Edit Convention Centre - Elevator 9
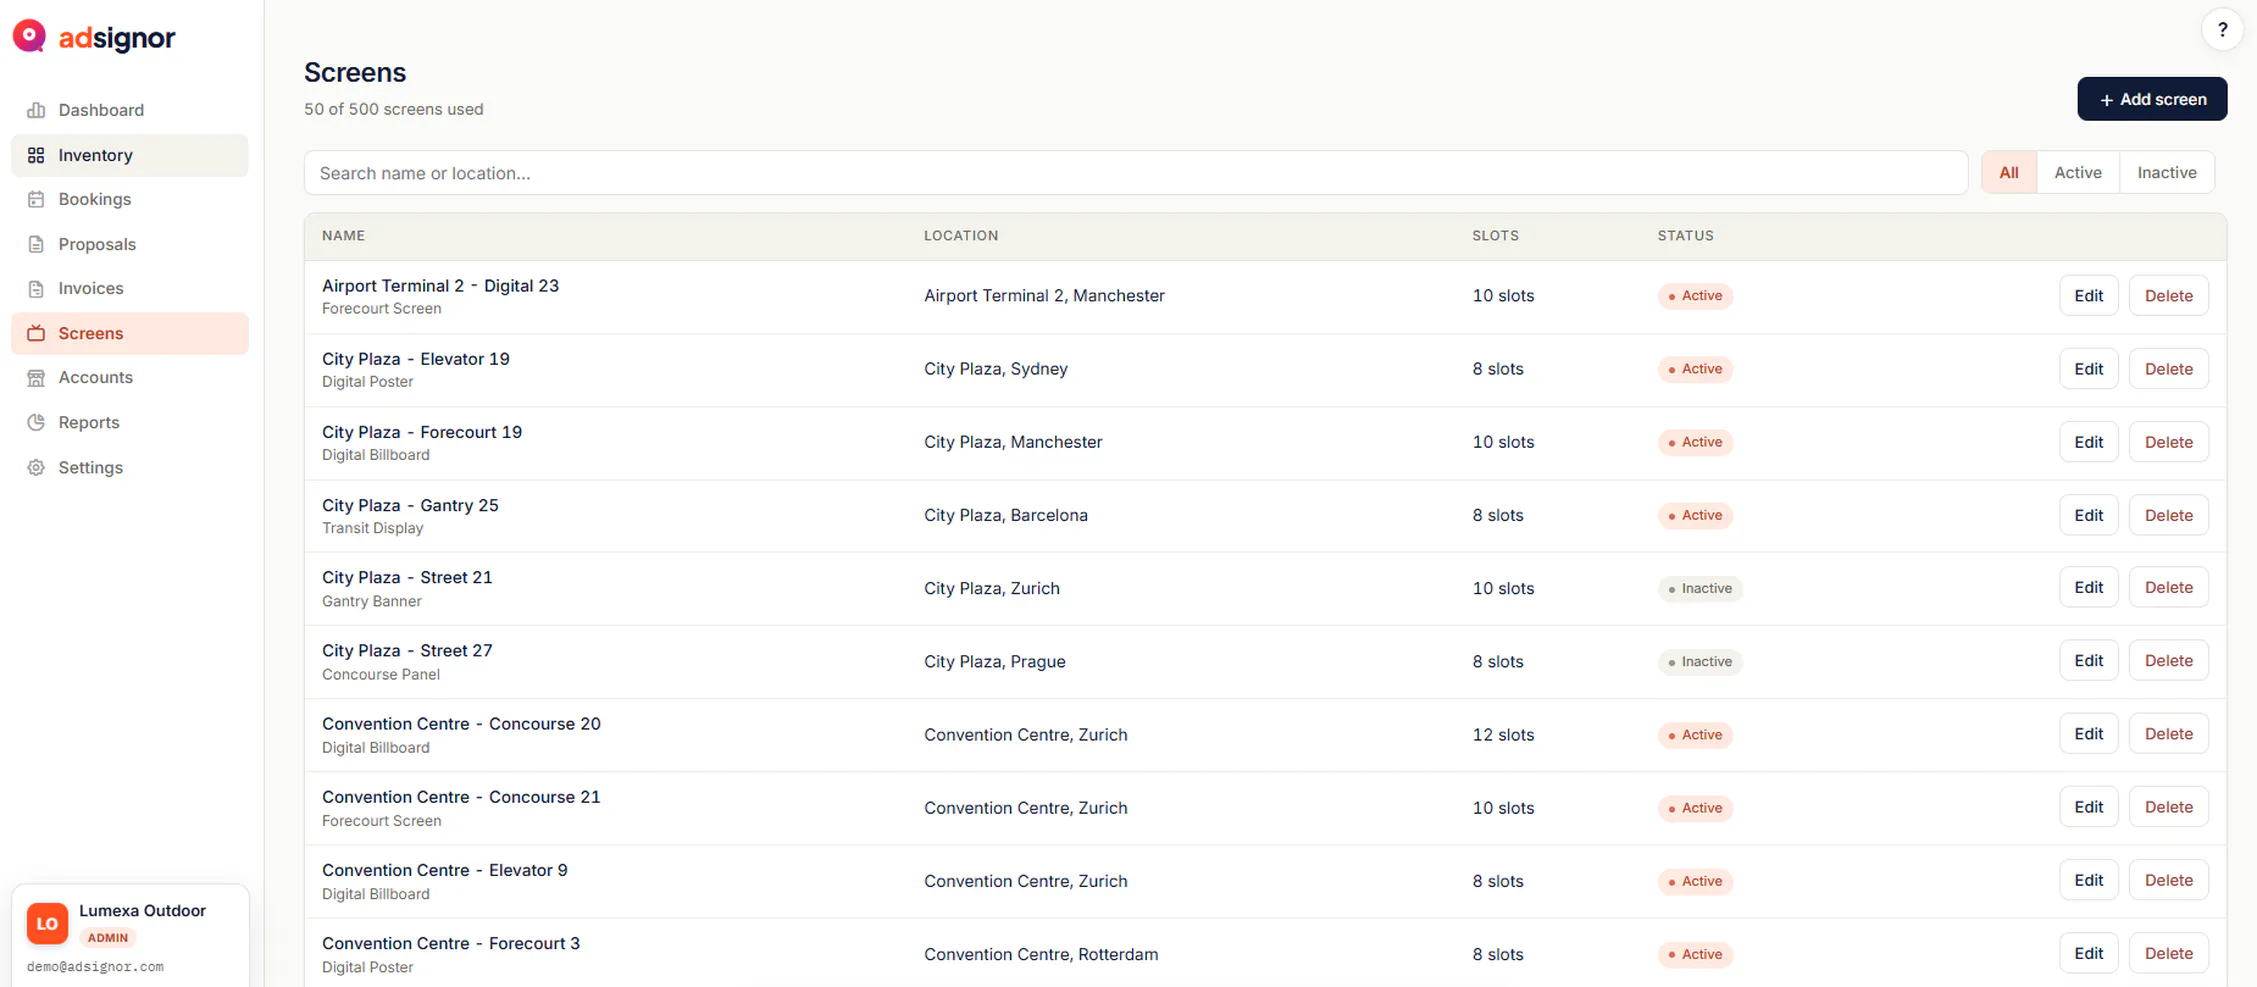Image resolution: width=2257 pixels, height=987 pixels. (2088, 880)
